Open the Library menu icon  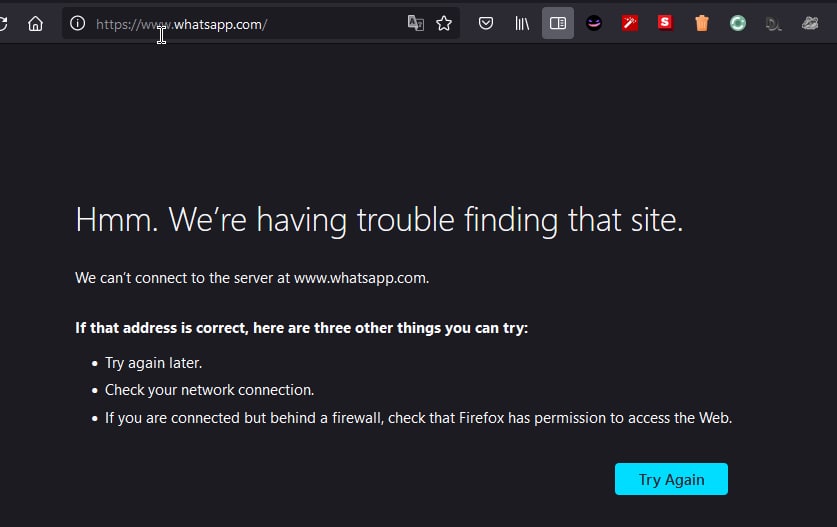pos(522,23)
